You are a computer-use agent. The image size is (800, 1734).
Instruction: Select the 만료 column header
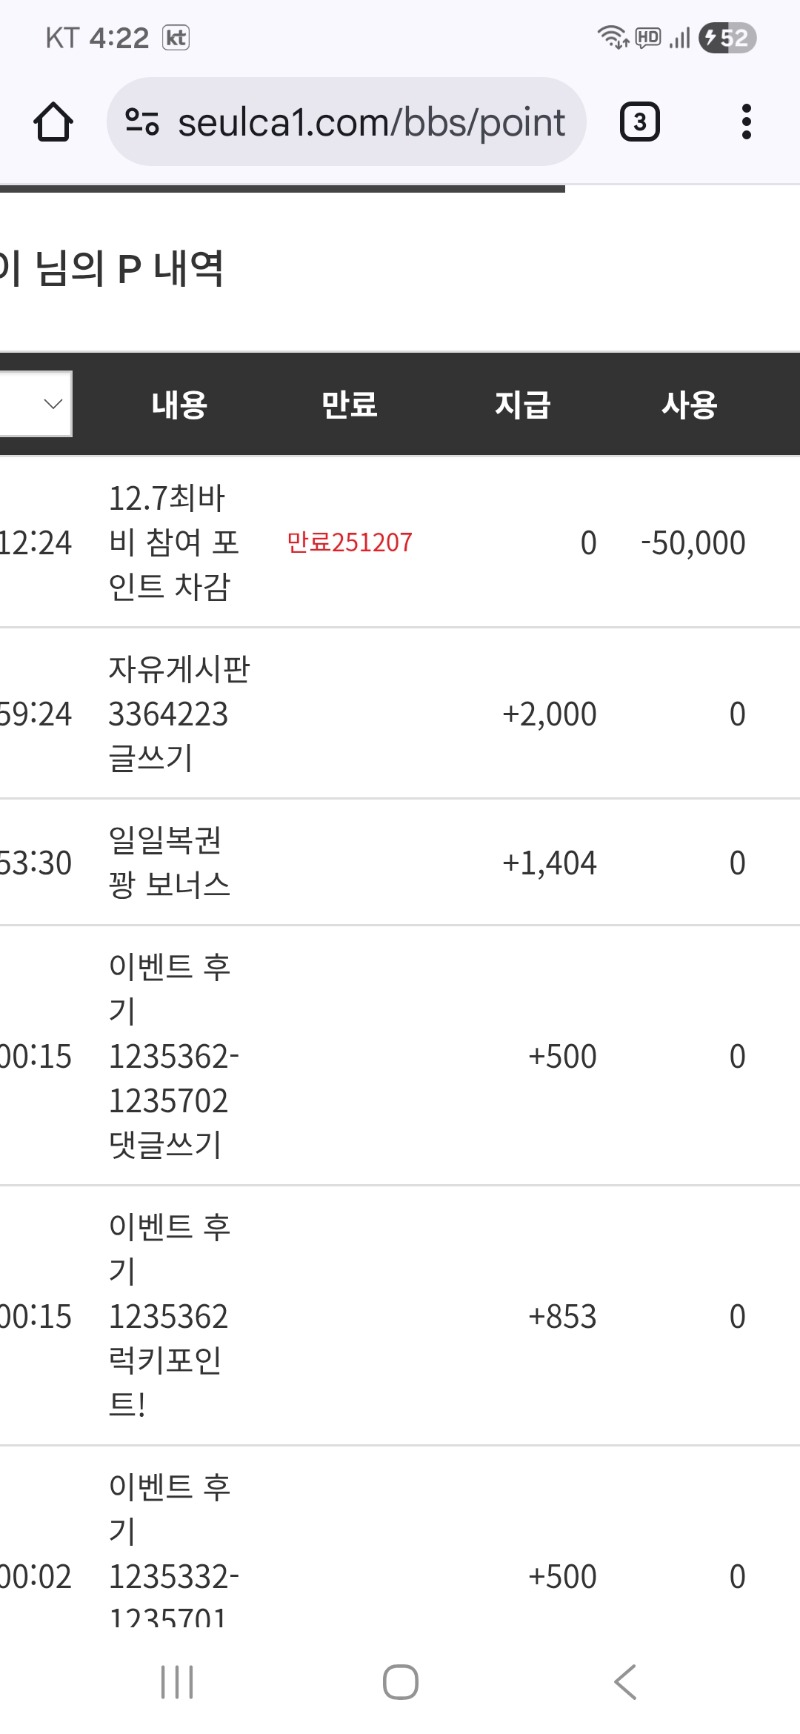coord(349,403)
